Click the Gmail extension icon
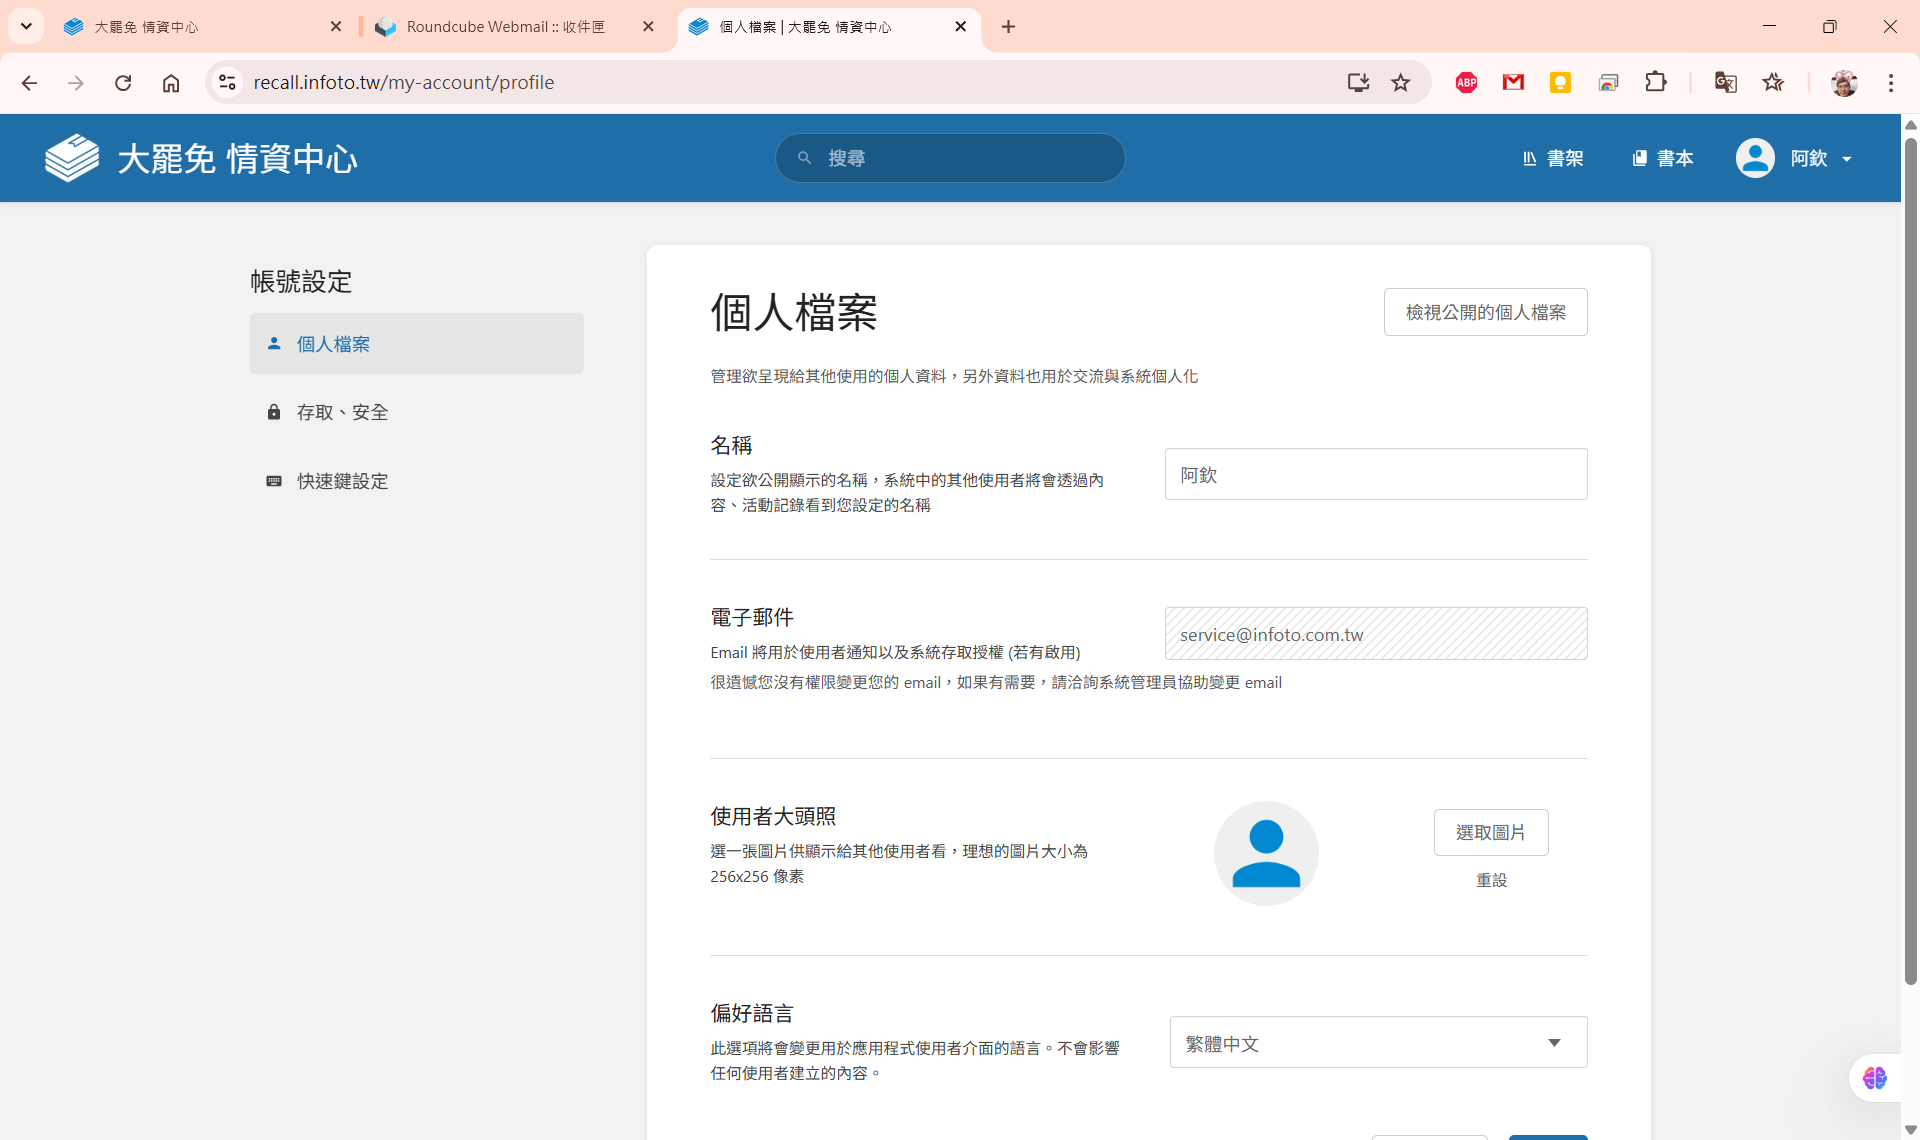This screenshot has height=1140, width=1920. pos(1513,83)
